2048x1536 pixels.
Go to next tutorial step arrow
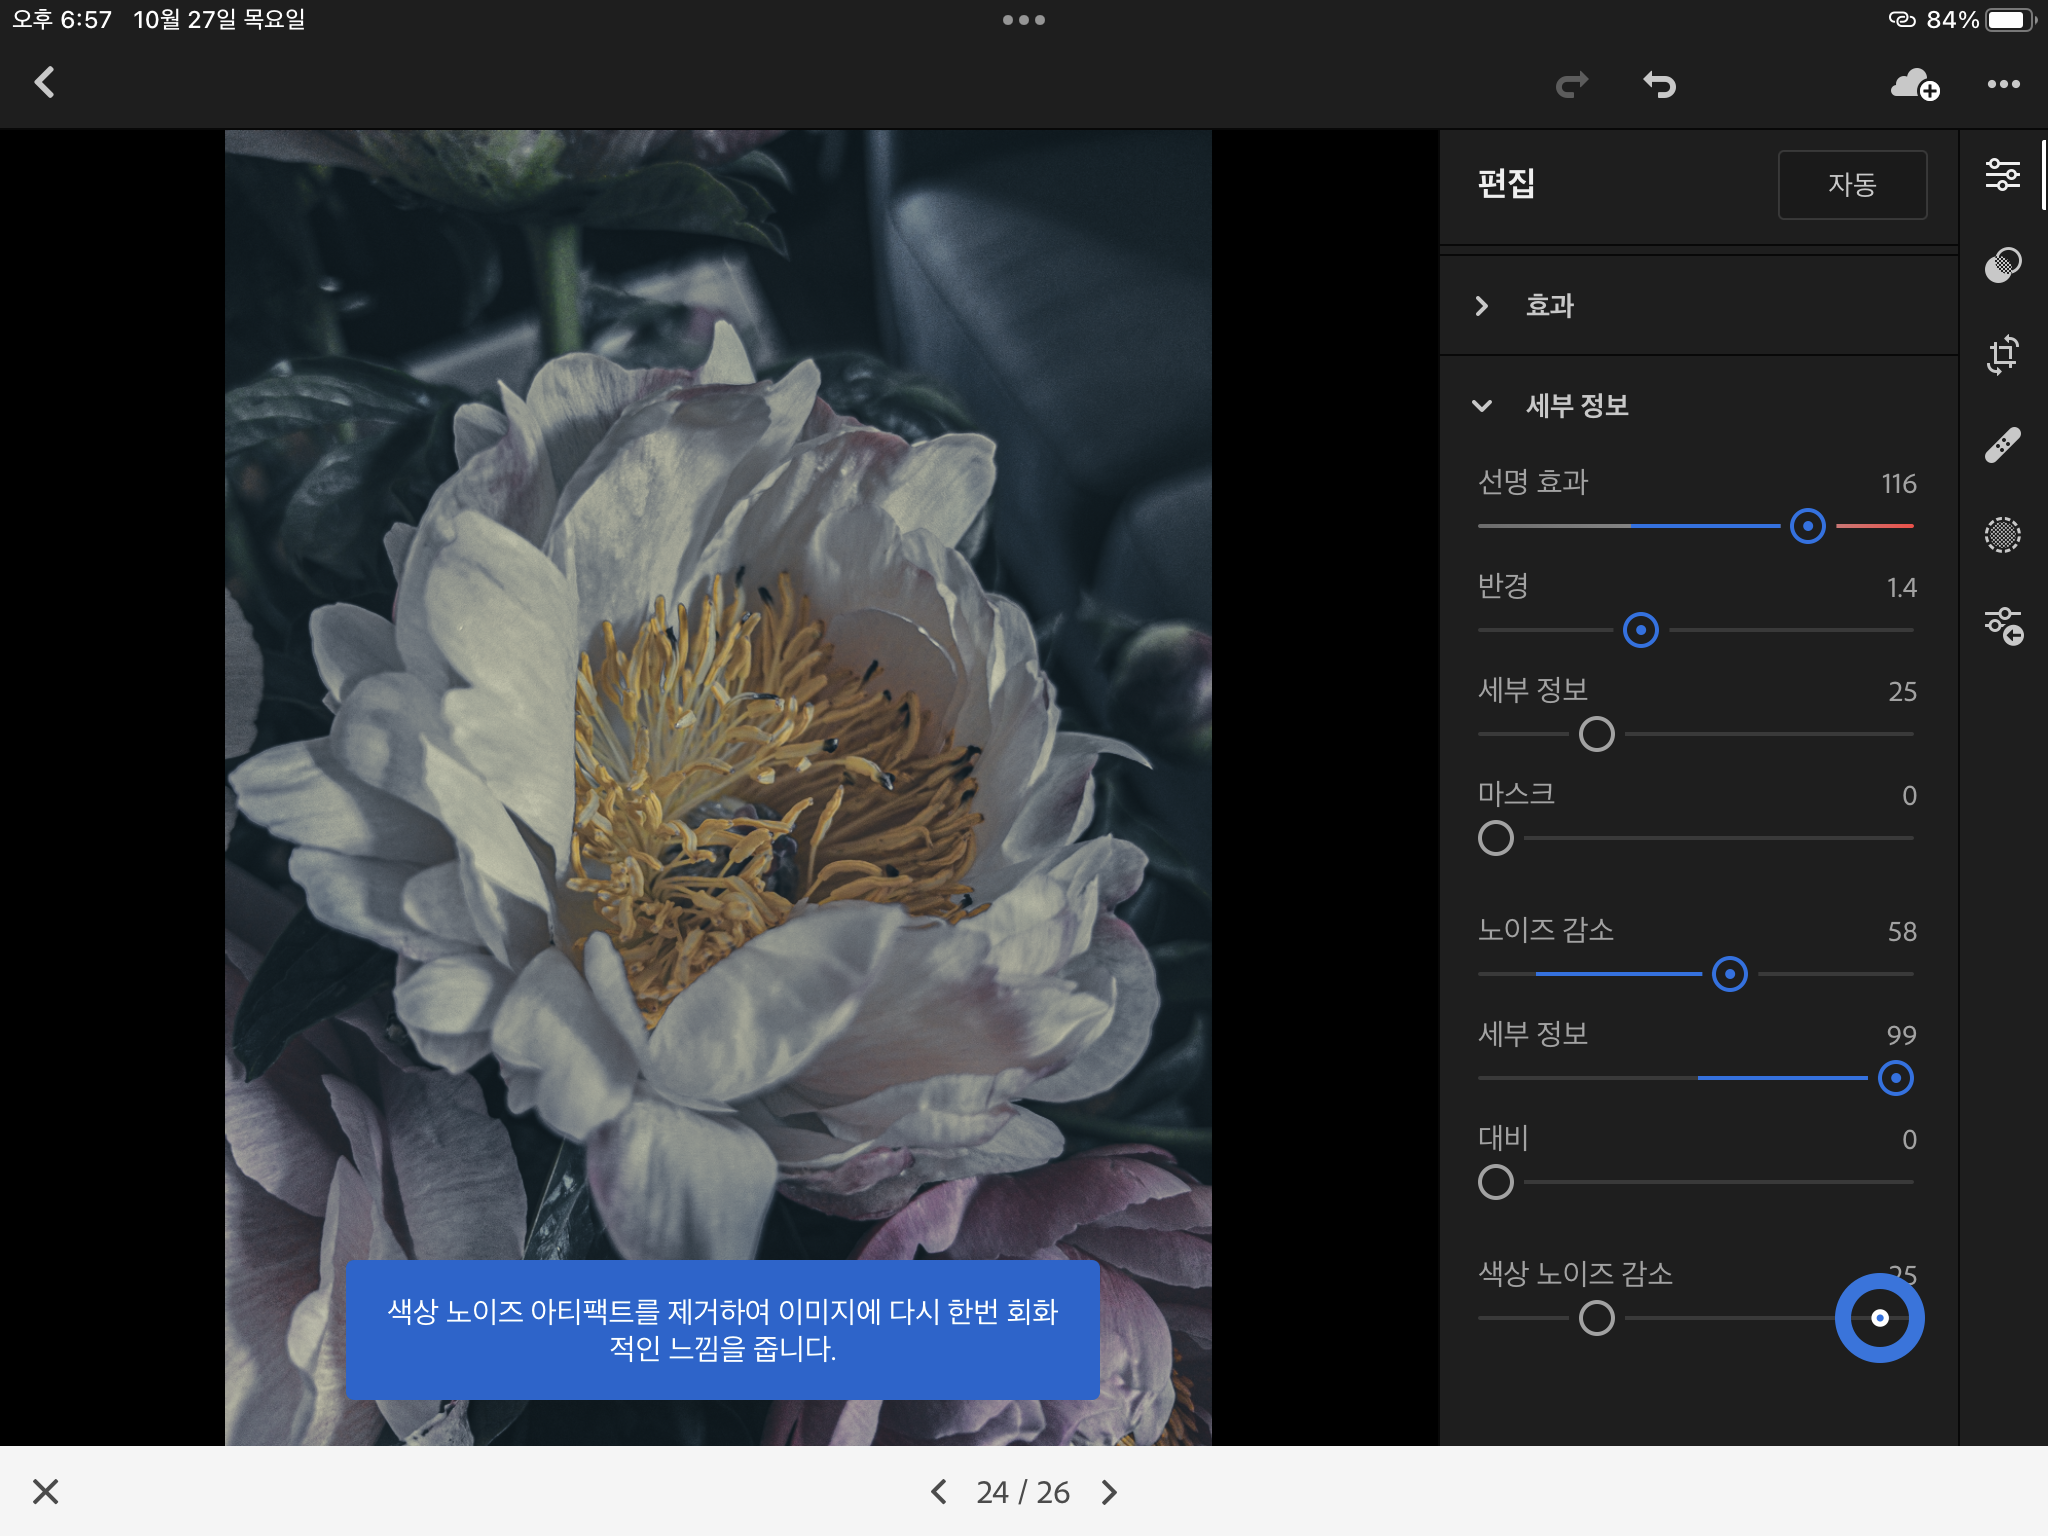click(1109, 1492)
